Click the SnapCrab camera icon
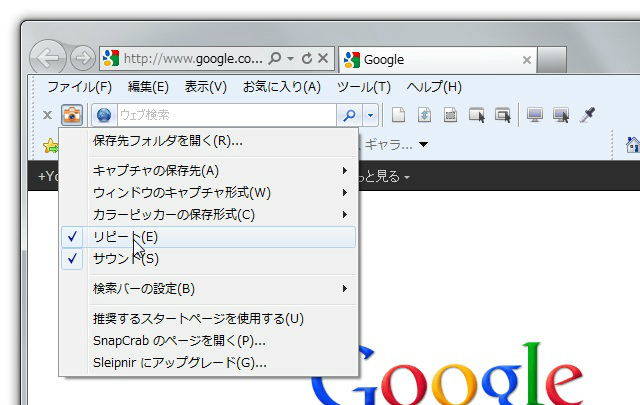The height and width of the screenshot is (405, 640). [72, 115]
